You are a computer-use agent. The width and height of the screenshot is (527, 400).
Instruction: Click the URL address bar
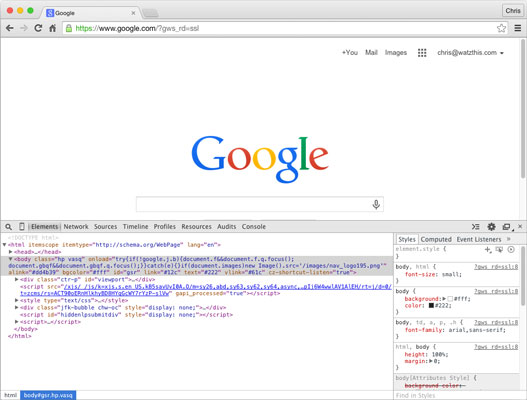coord(284,28)
